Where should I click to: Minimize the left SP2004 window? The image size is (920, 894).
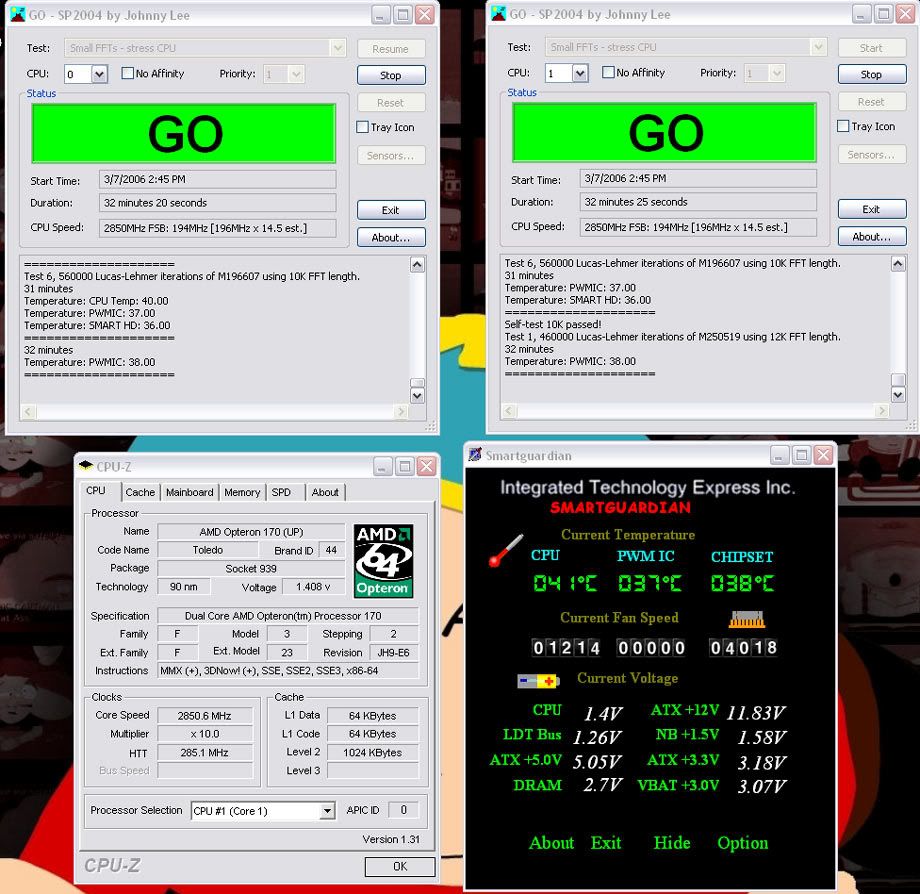point(381,15)
